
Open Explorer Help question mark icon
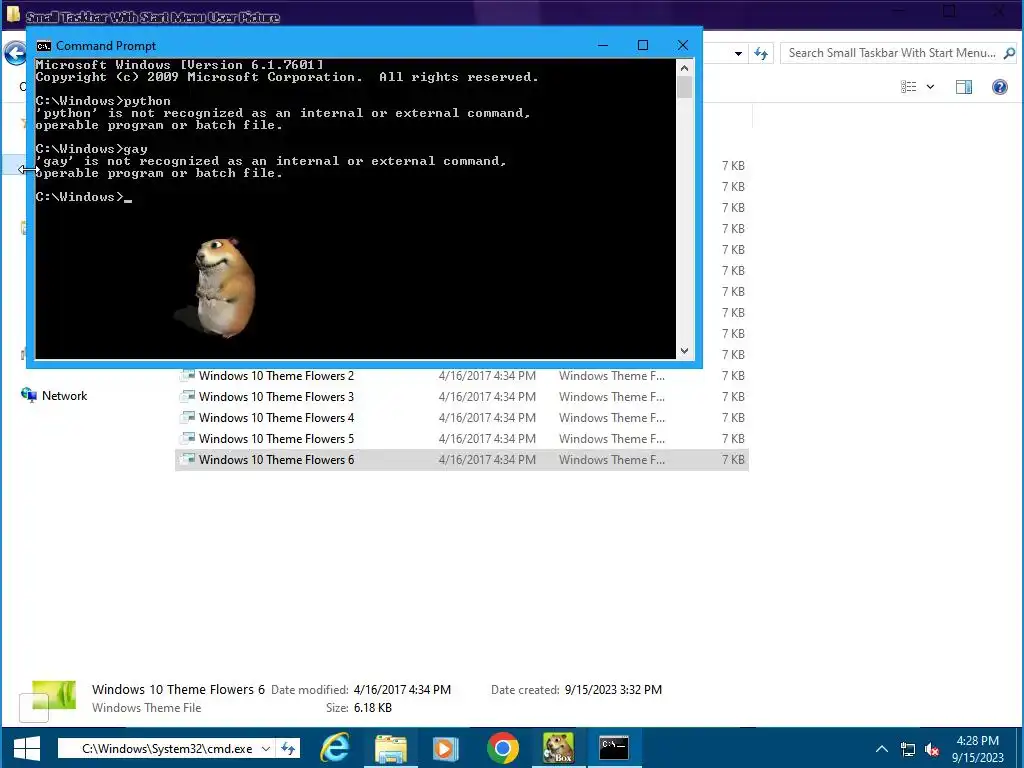click(x=1000, y=87)
